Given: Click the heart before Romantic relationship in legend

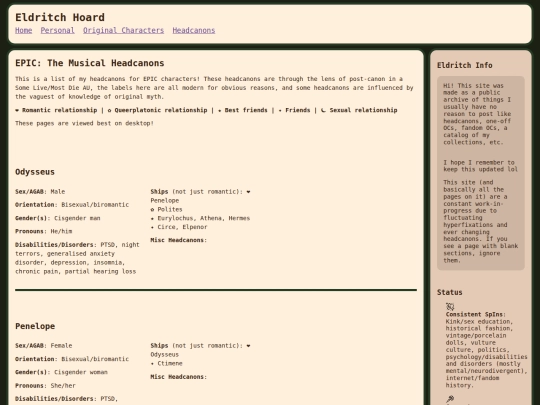Looking at the screenshot, I should coord(17,111).
